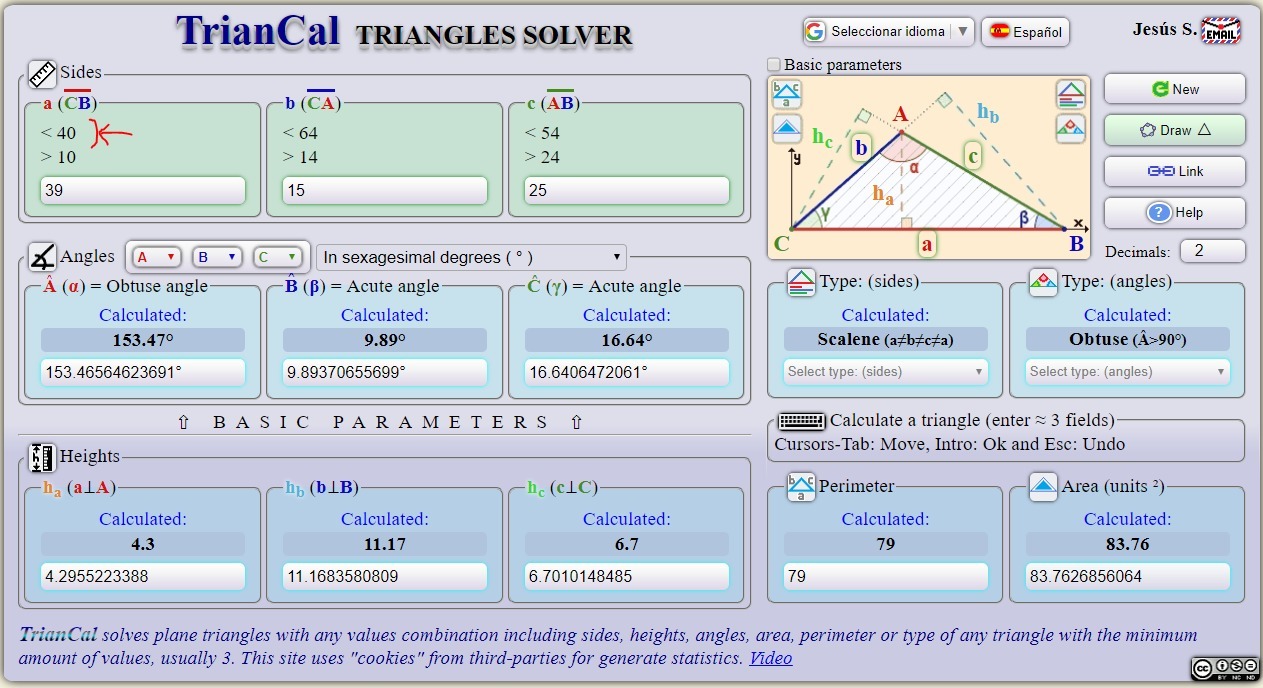Click calculated Obtuse type result
This screenshot has height=688, width=1263.
[x=1127, y=340]
